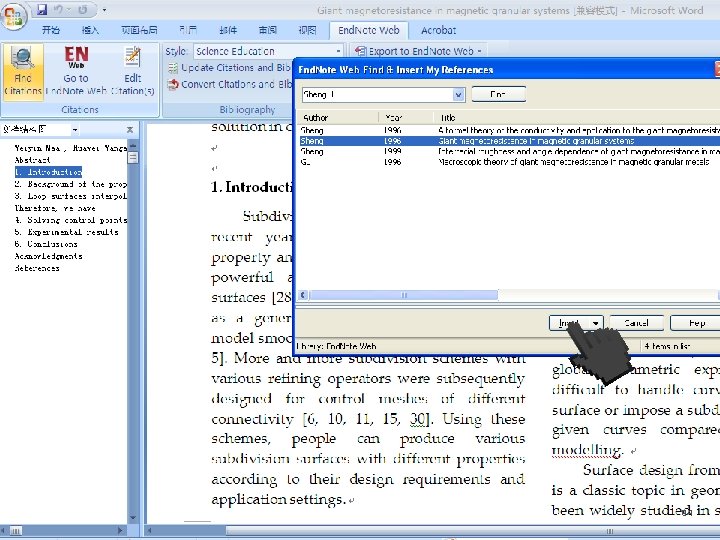Select the EndNote Web tab
720x540 pixels.
click(369, 30)
